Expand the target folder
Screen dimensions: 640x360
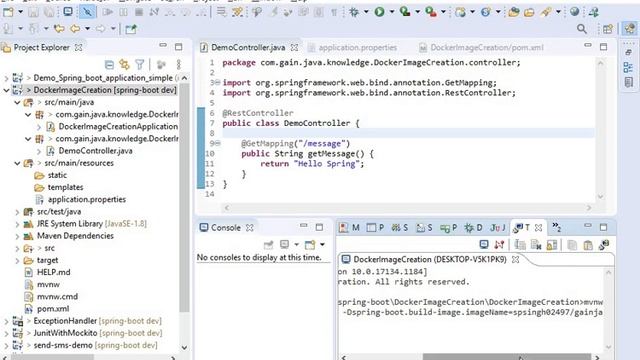pos(18,260)
